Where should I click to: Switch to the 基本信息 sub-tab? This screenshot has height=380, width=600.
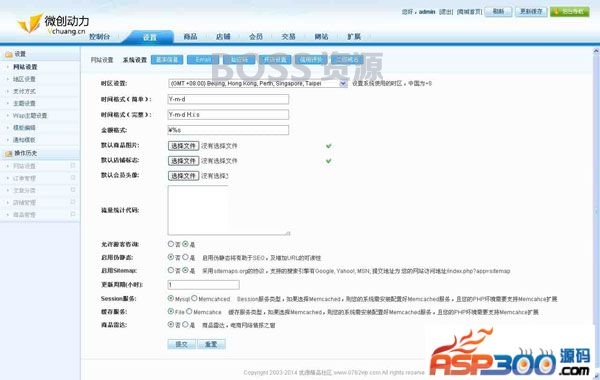coord(167,60)
